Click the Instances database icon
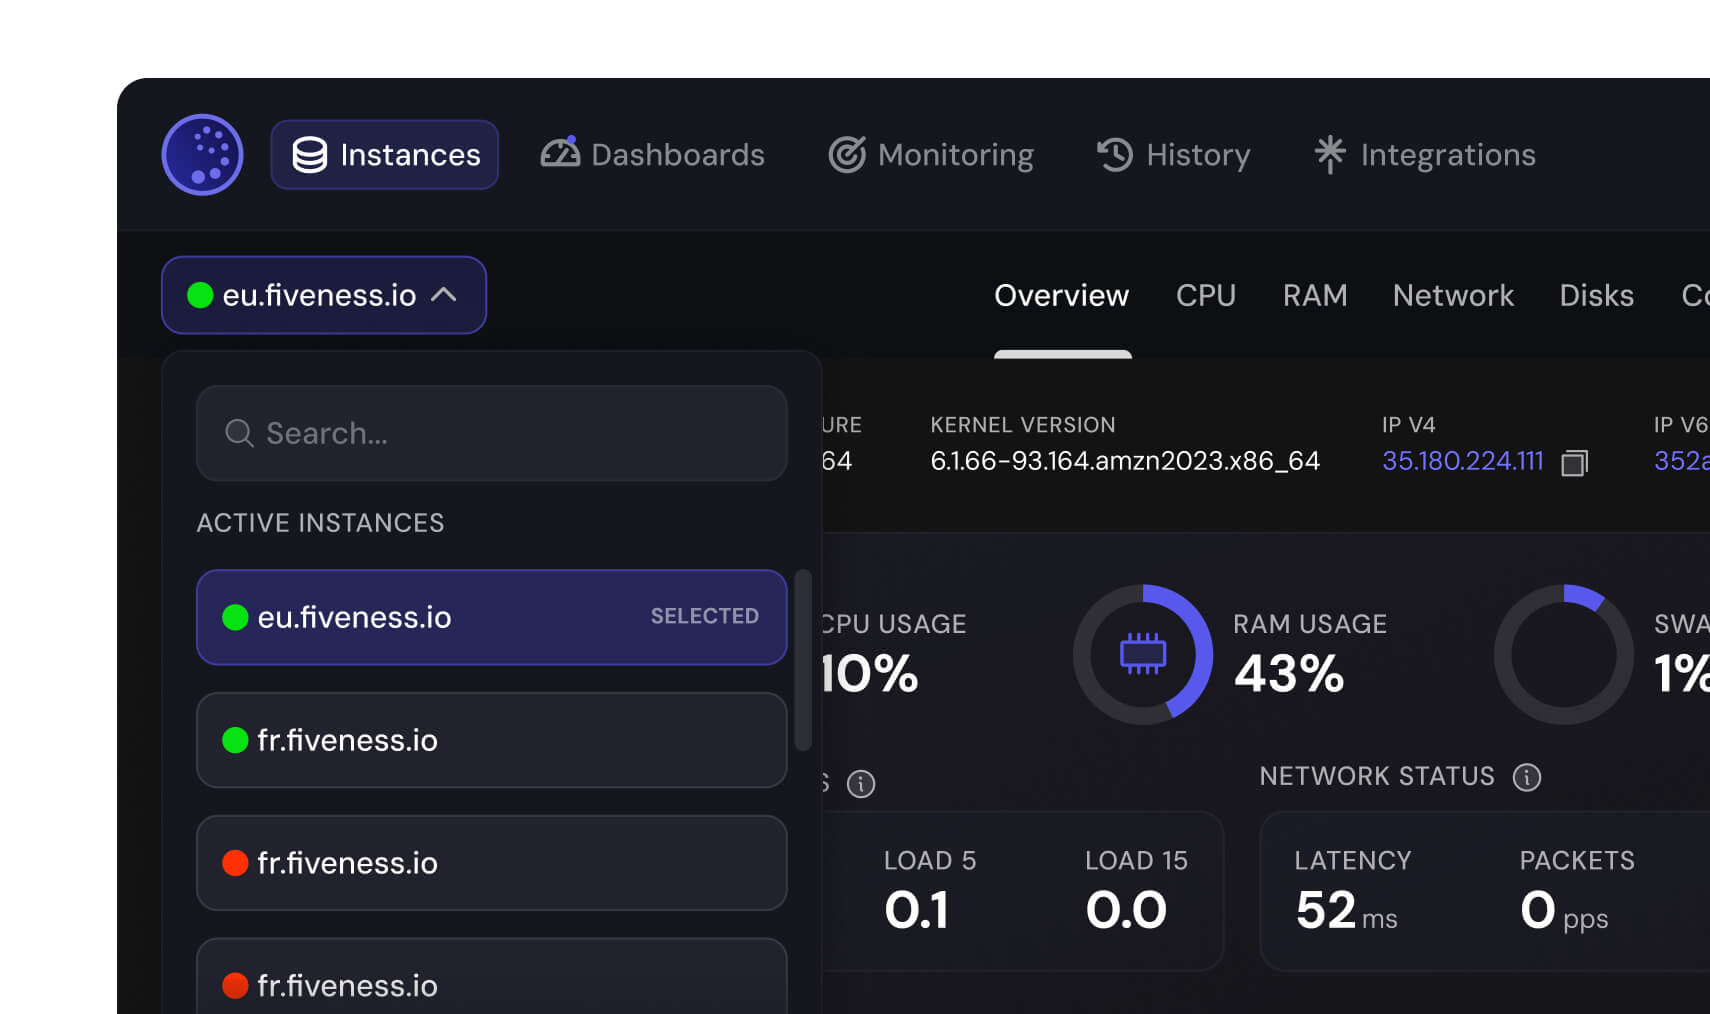This screenshot has width=1710, height=1014. [309, 155]
